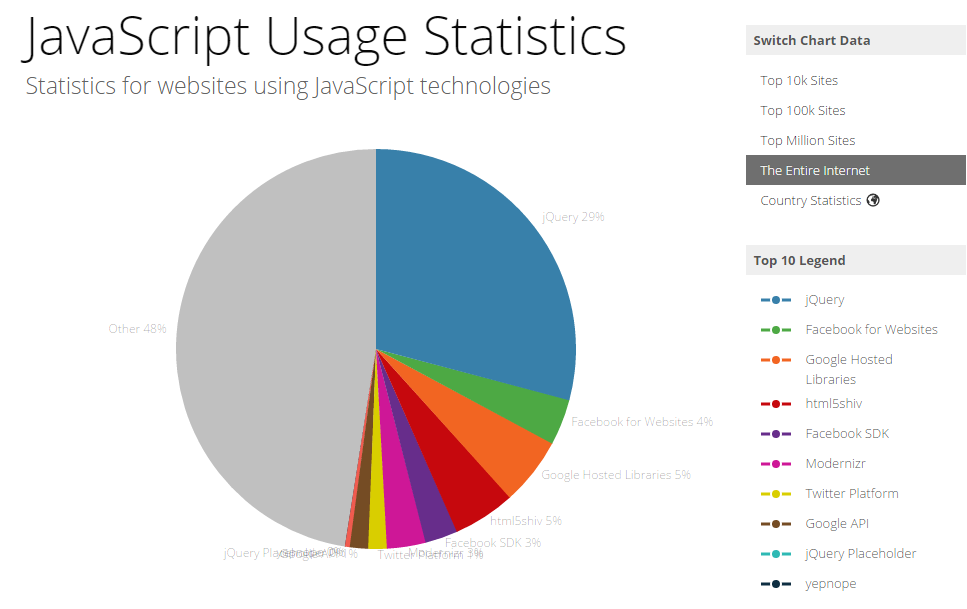
Task: Select The Entire Internet option
Action: 815,171
